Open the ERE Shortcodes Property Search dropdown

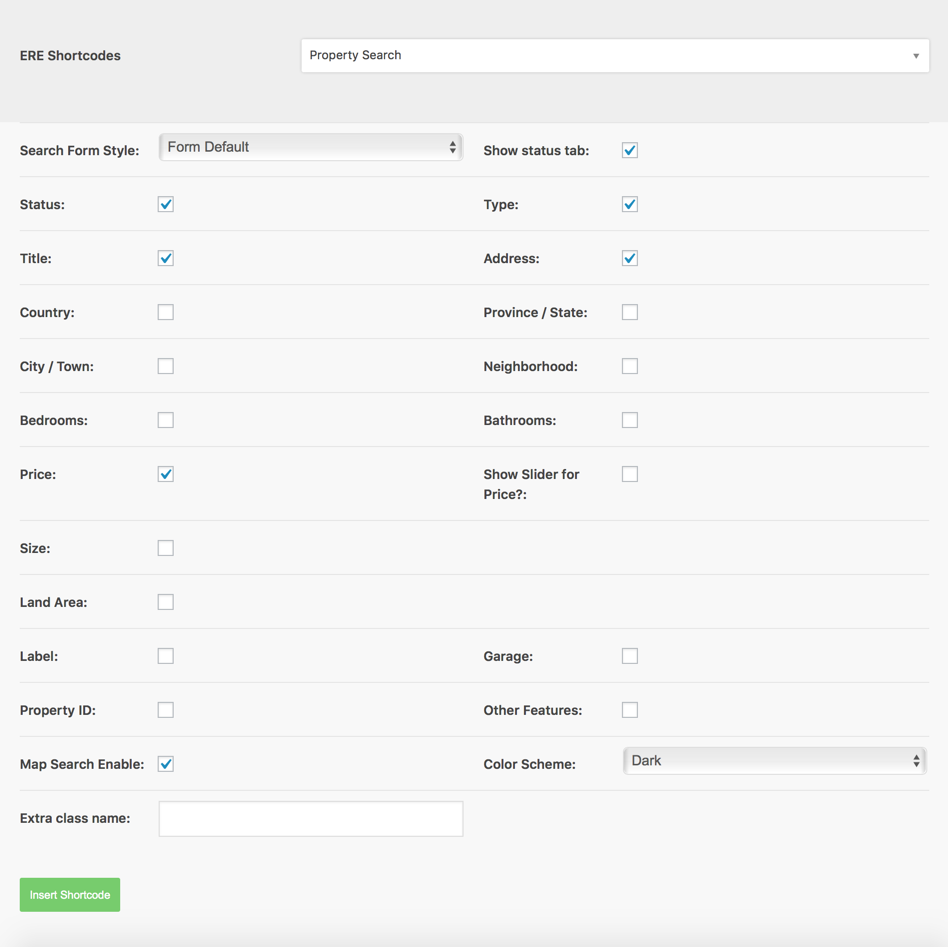[615, 56]
